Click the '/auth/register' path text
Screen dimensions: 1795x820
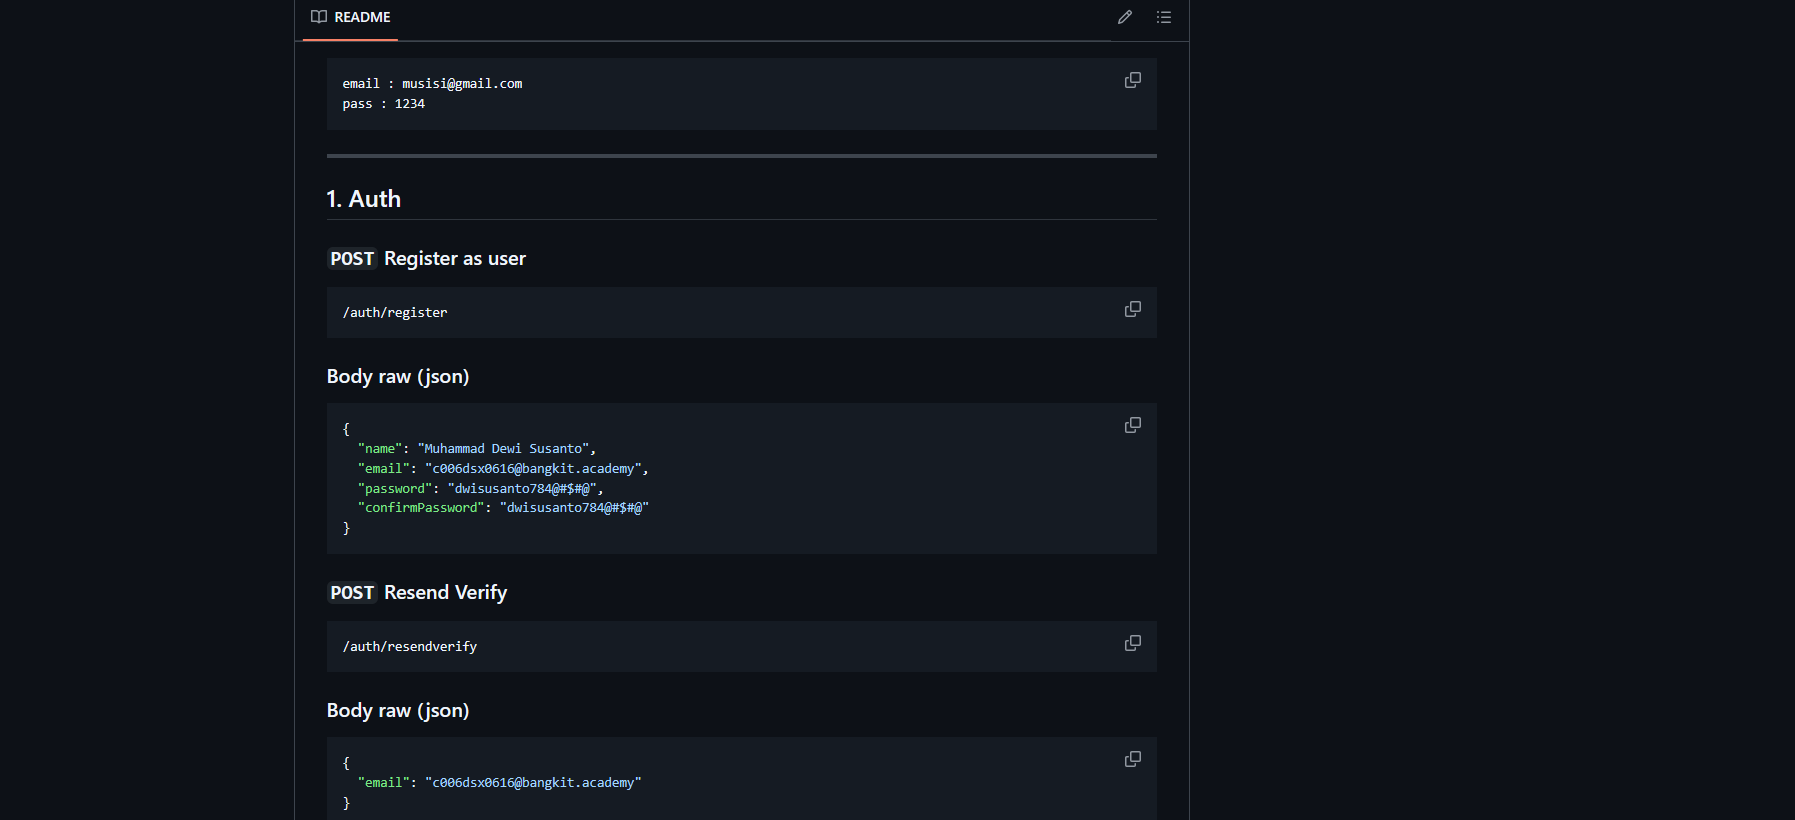395,313
